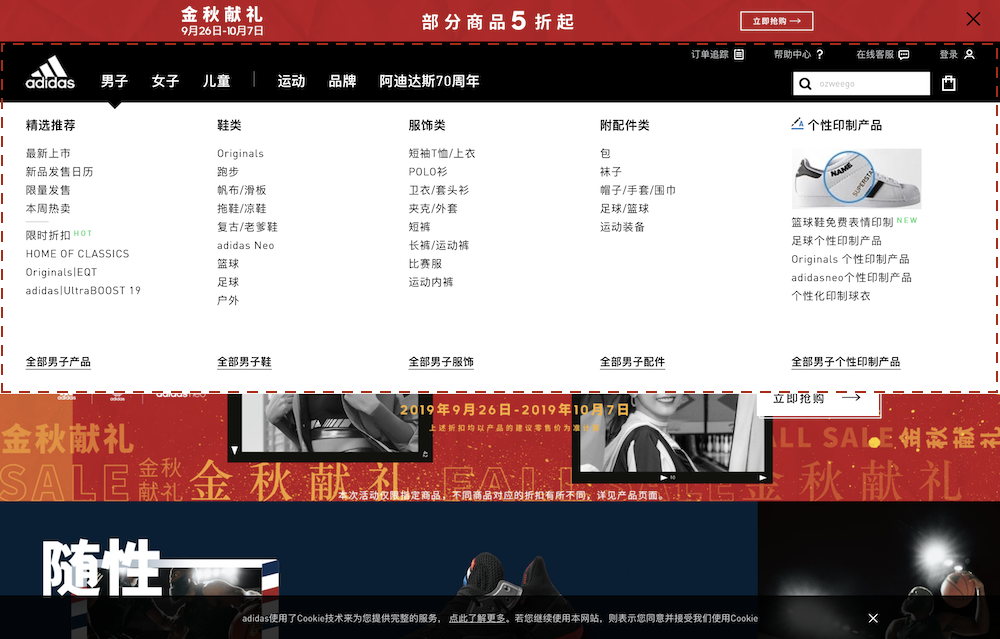Click 立即抢购 button in top banner
Image resolution: width=1000 pixels, height=639 pixels.
point(776,21)
